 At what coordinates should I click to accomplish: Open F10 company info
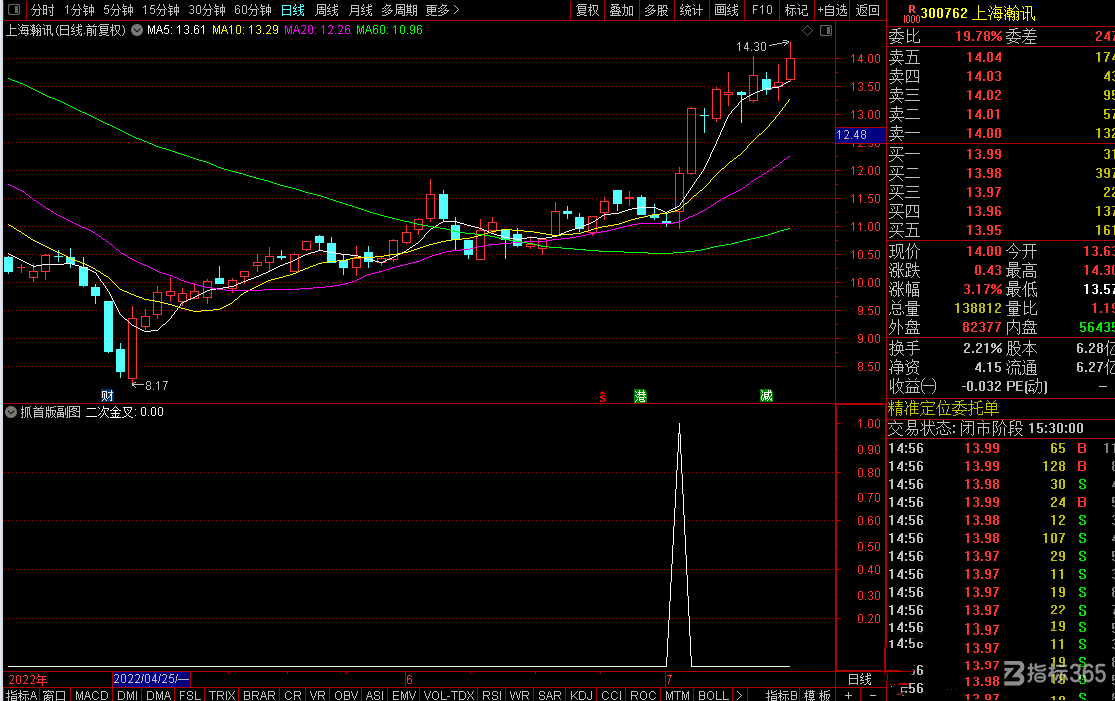(x=762, y=10)
